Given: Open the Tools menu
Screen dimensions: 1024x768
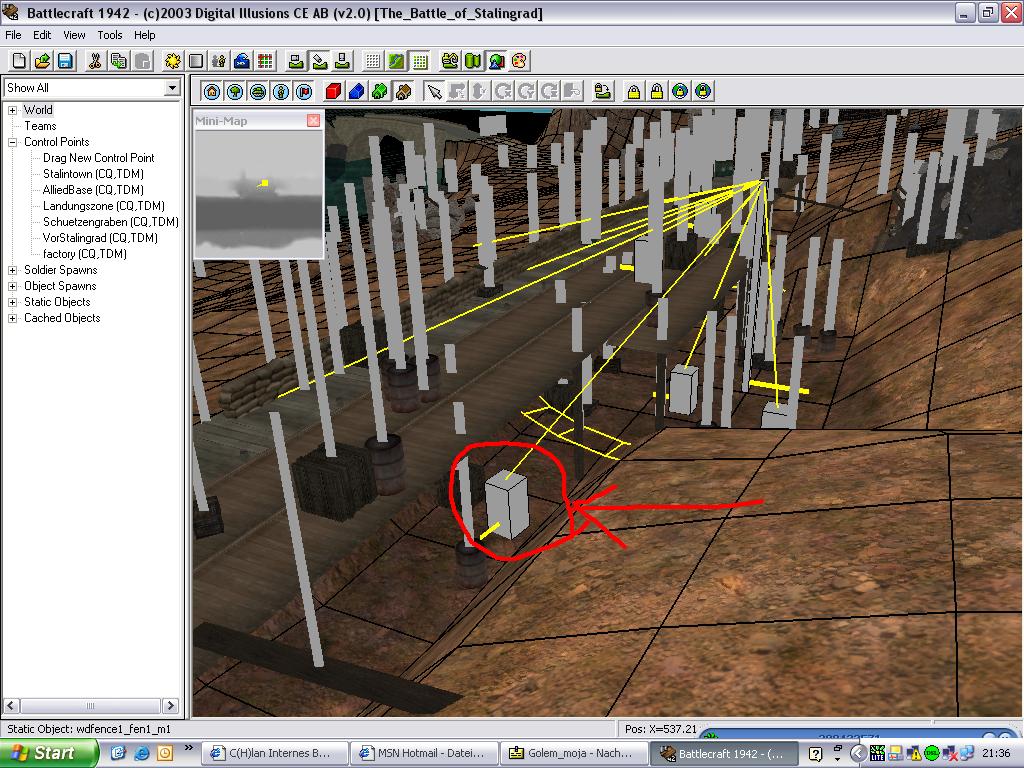Looking at the screenshot, I should point(110,35).
